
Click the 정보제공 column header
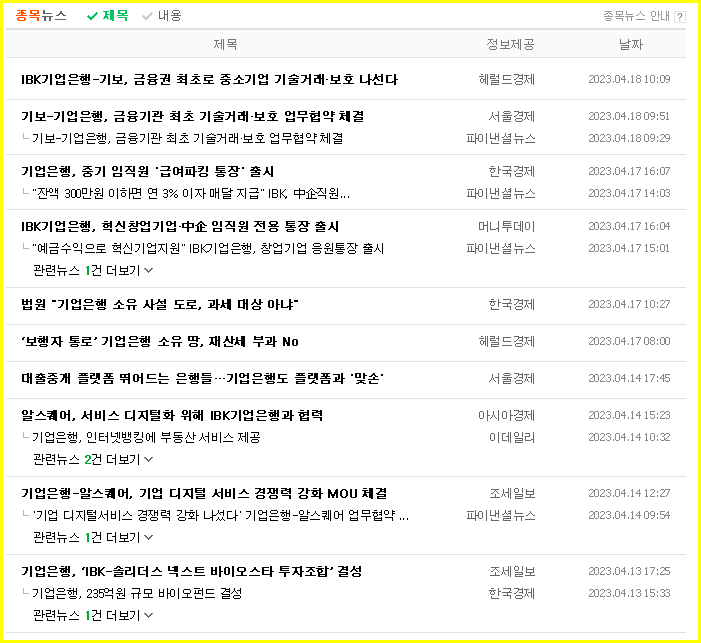click(x=510, y=44)
